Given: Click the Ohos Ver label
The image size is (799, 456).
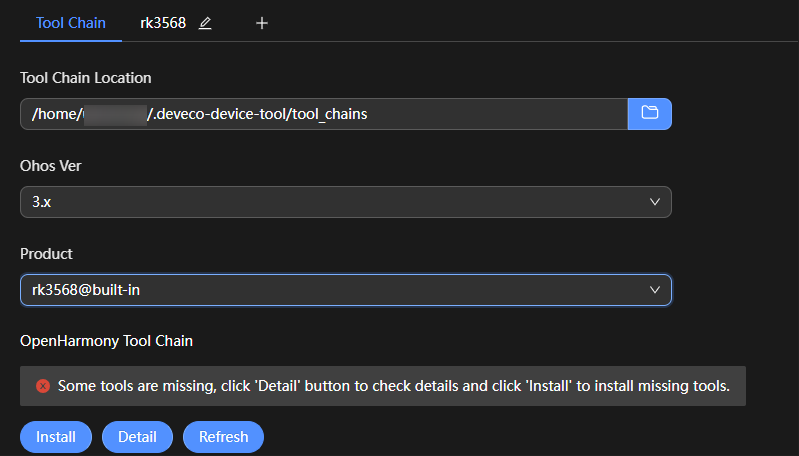Looking at the screenshot, I should [50, 165].
